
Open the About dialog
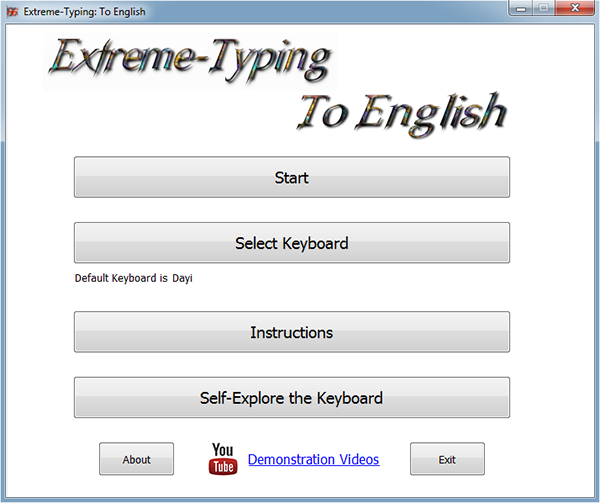[136, 459]
